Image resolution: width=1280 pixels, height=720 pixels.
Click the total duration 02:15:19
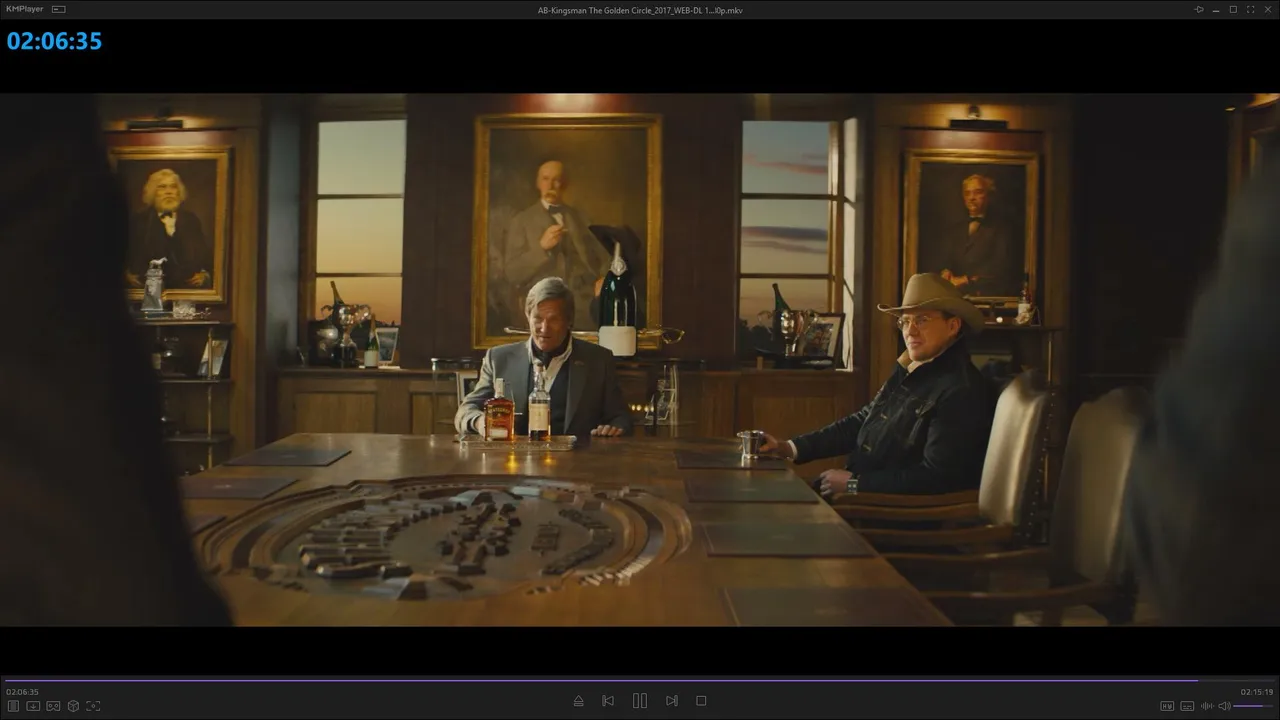pyautogui.click(x=1257, y=692)
